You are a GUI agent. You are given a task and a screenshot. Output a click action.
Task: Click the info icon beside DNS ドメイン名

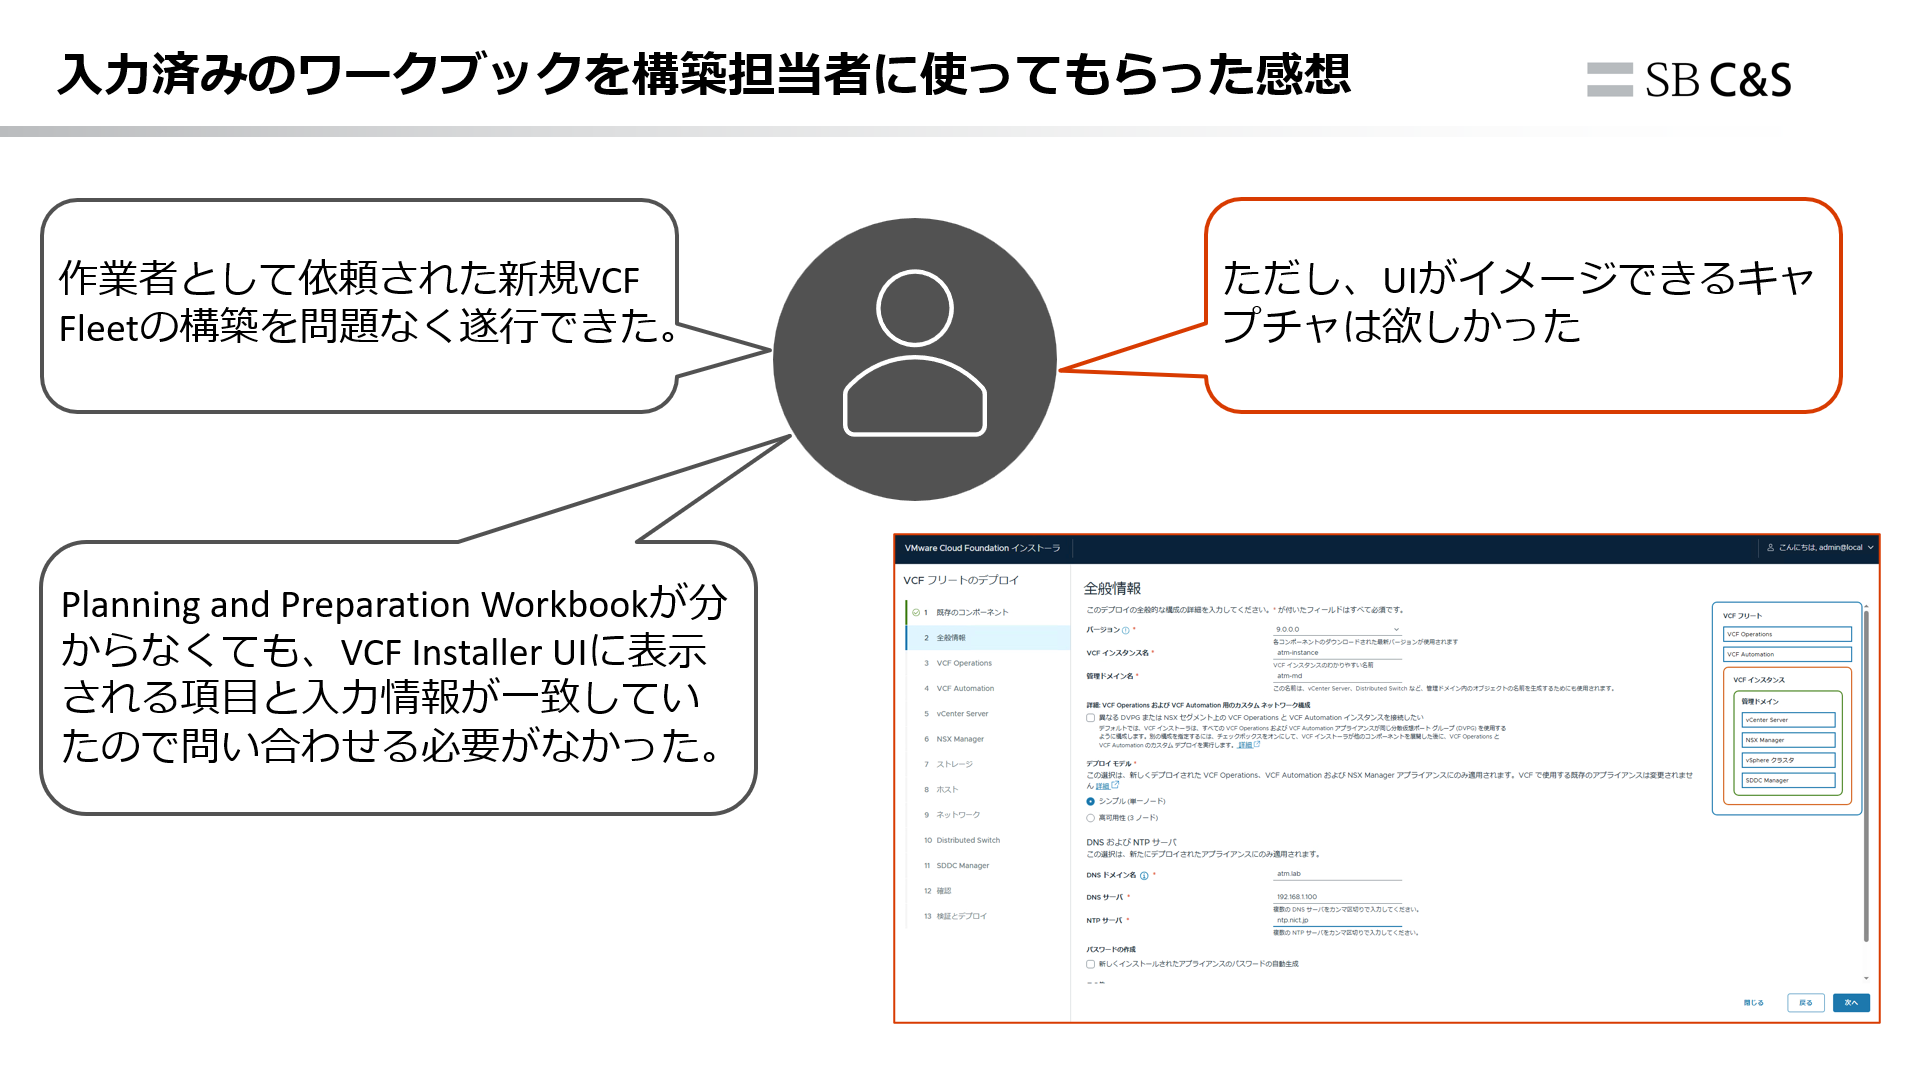pyautogui.click(x=1144, y=876)
